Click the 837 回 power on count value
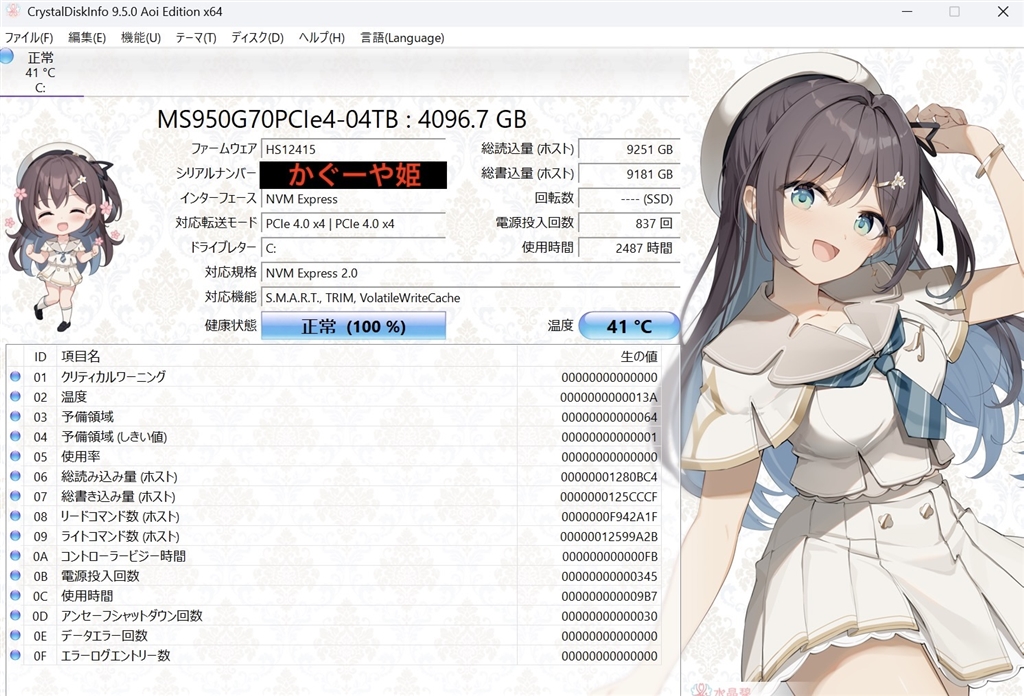The height and width of the screenshot is (696, 1024). [x=629, y=223]
